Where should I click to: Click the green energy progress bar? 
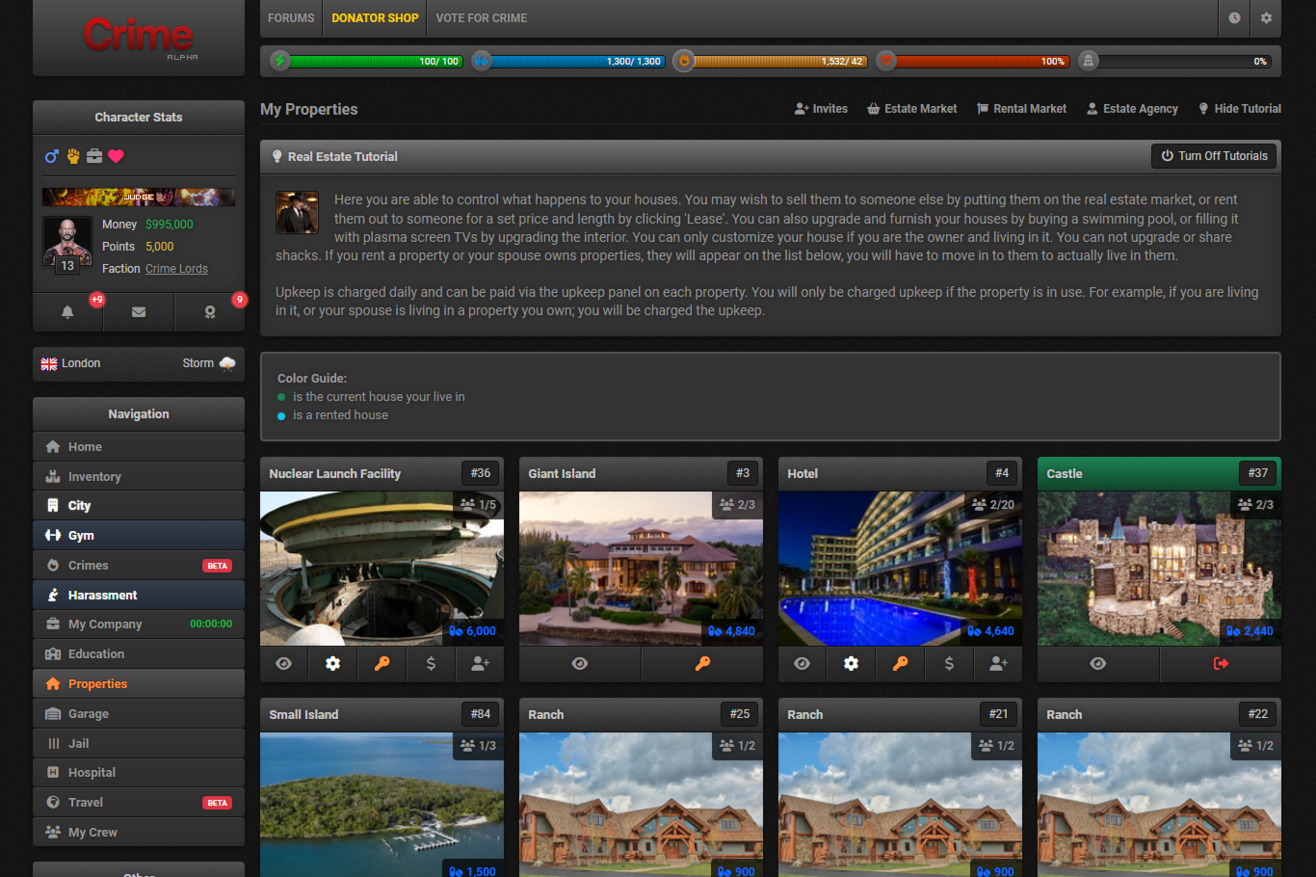367,61
